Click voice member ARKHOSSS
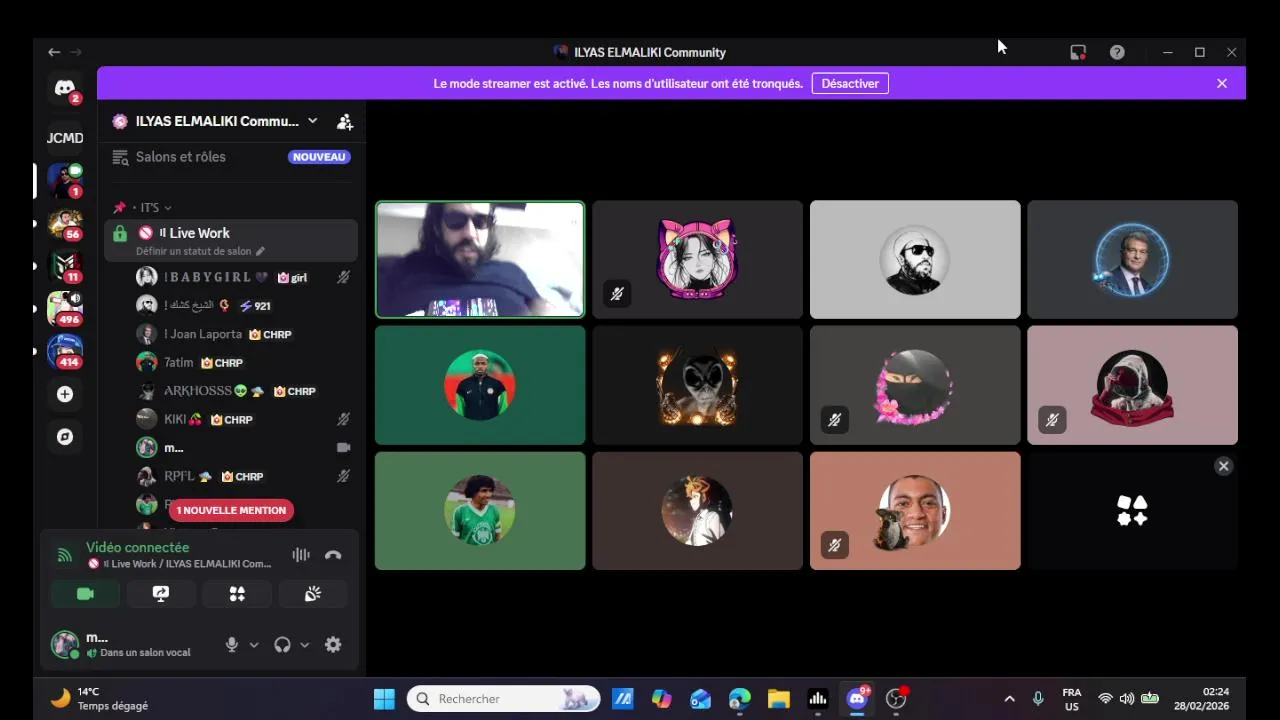 click(245, 391)
